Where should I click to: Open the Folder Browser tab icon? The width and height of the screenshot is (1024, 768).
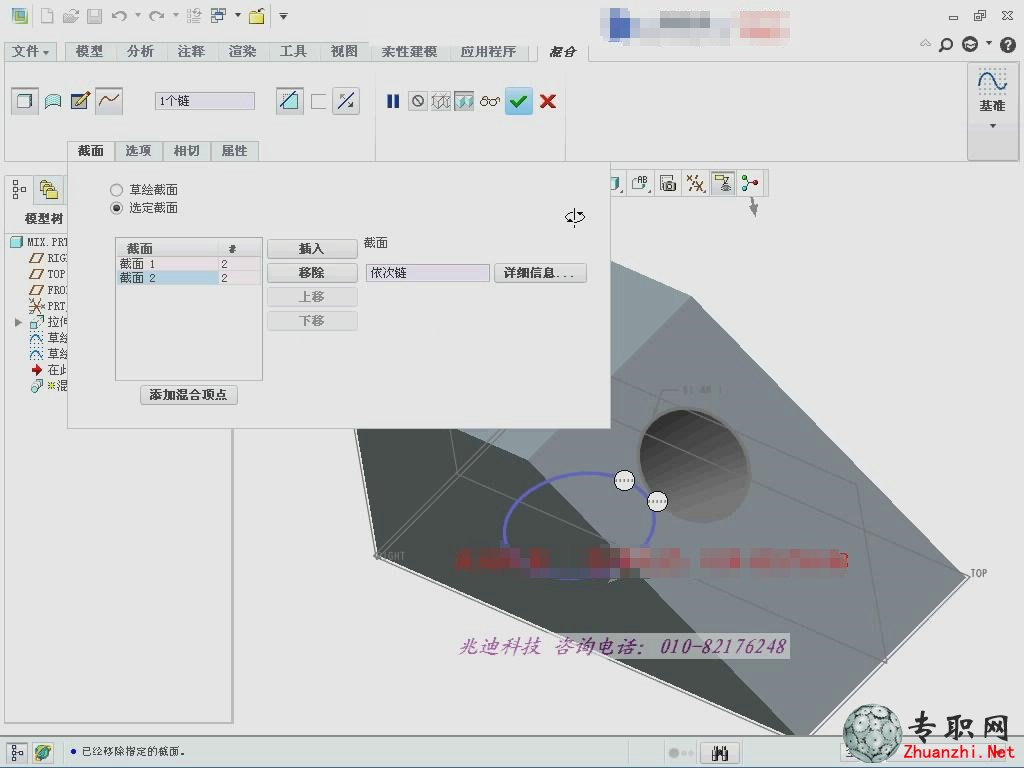click(49, 189)
